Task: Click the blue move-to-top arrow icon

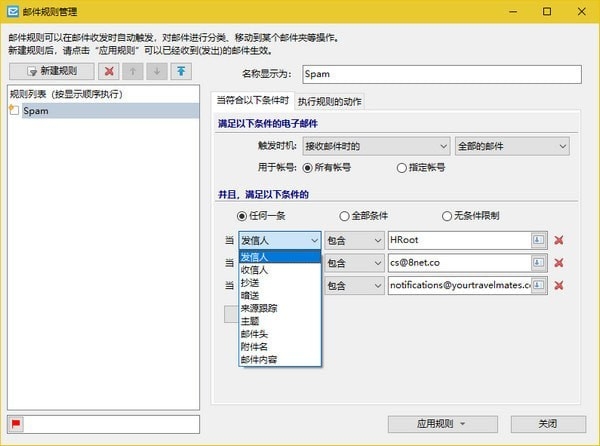Action: coord(181,71)
